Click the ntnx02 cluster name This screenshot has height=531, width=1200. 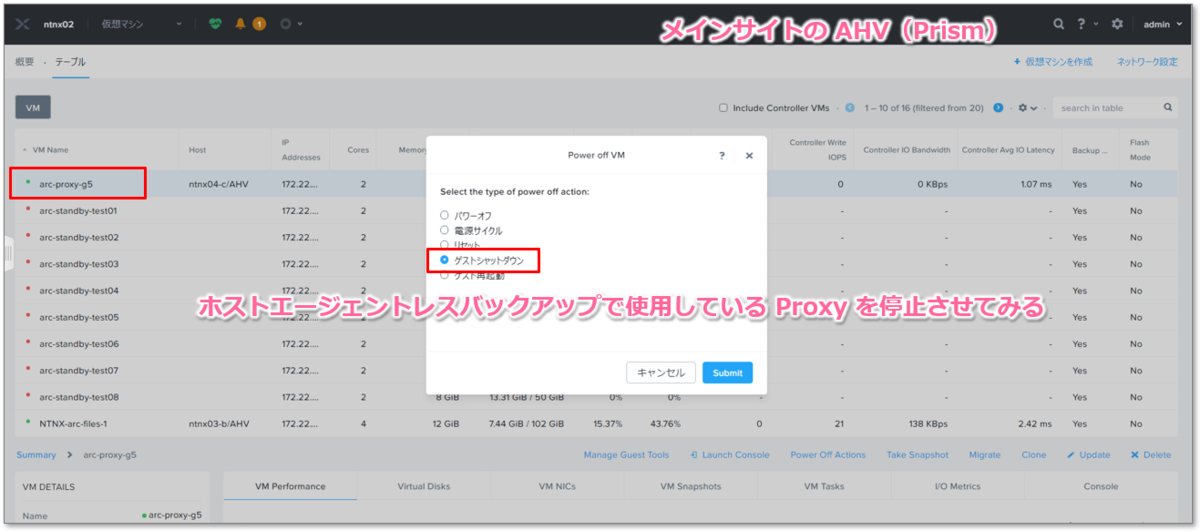coord(60,23)
